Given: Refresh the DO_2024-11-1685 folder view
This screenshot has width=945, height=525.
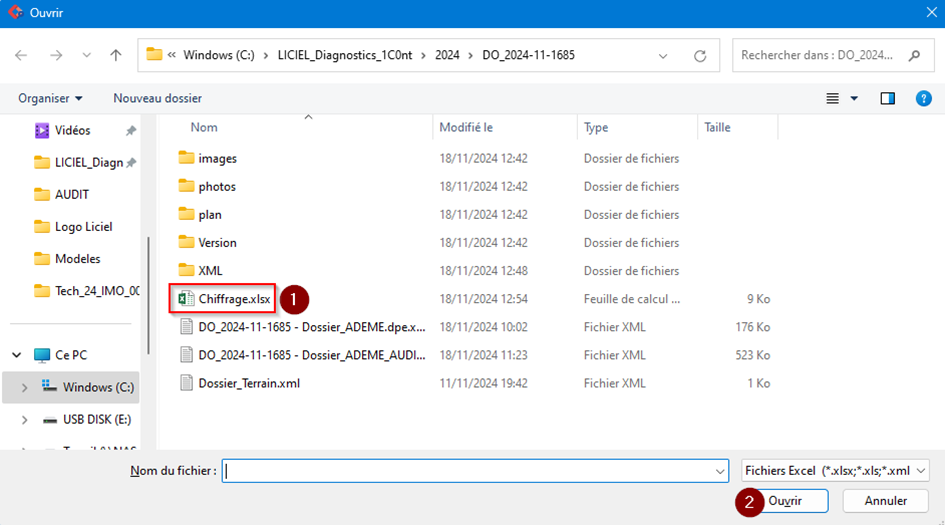Looking at the screenshot, I should point(700,55).
